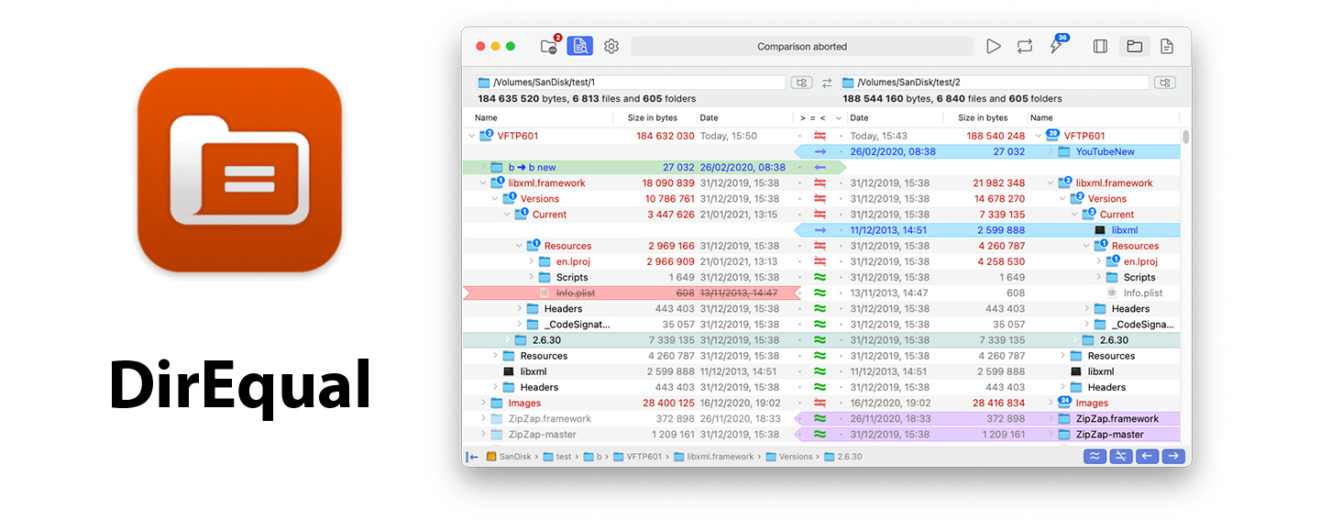Image resolution: width=1320 pixels, height=520 pixels.
Task: Toggle right-arrow filter button at bottom
Action: click(1174, 456)
